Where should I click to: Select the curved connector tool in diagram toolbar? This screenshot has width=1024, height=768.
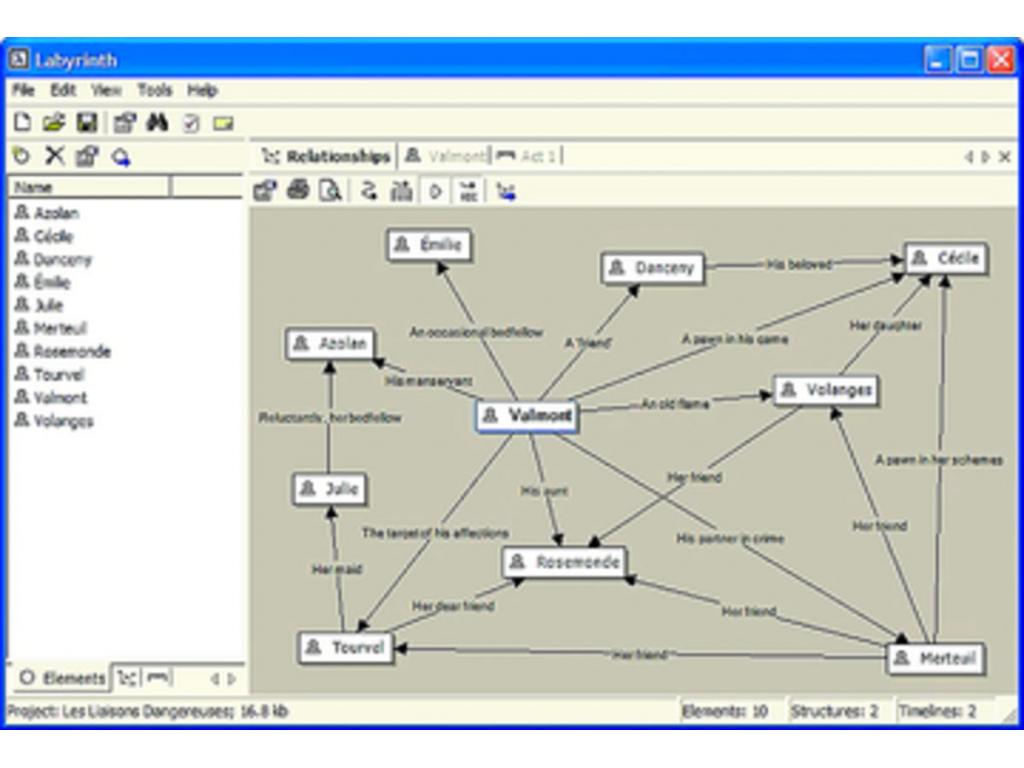[x=369, y=191]
